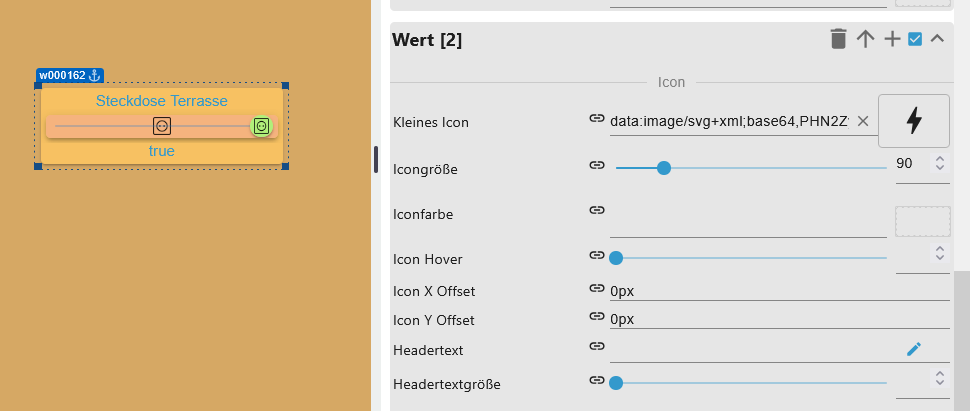The height and width of the screenshot is (411, 970).
Task: Delete the Wert [2] entry via trash icon
Action: tap(838, 40)
